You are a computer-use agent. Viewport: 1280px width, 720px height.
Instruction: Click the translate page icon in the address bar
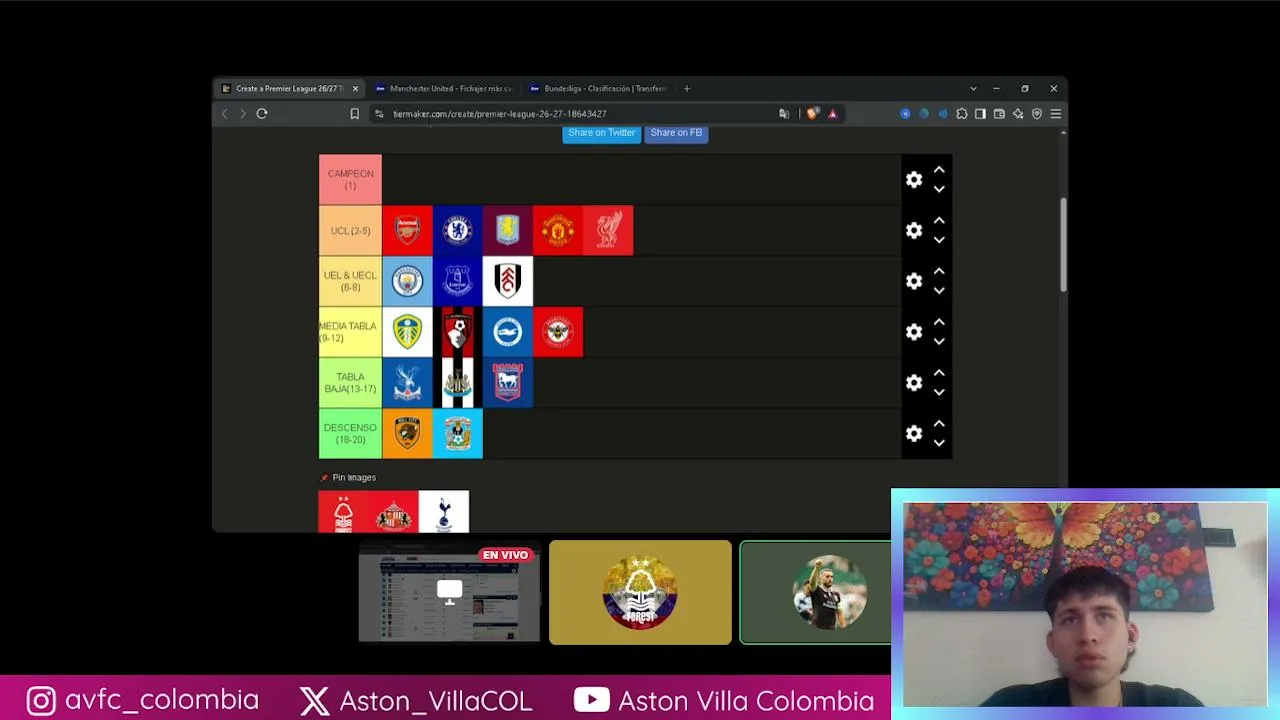pyautogui.click(x=784, y=114)
